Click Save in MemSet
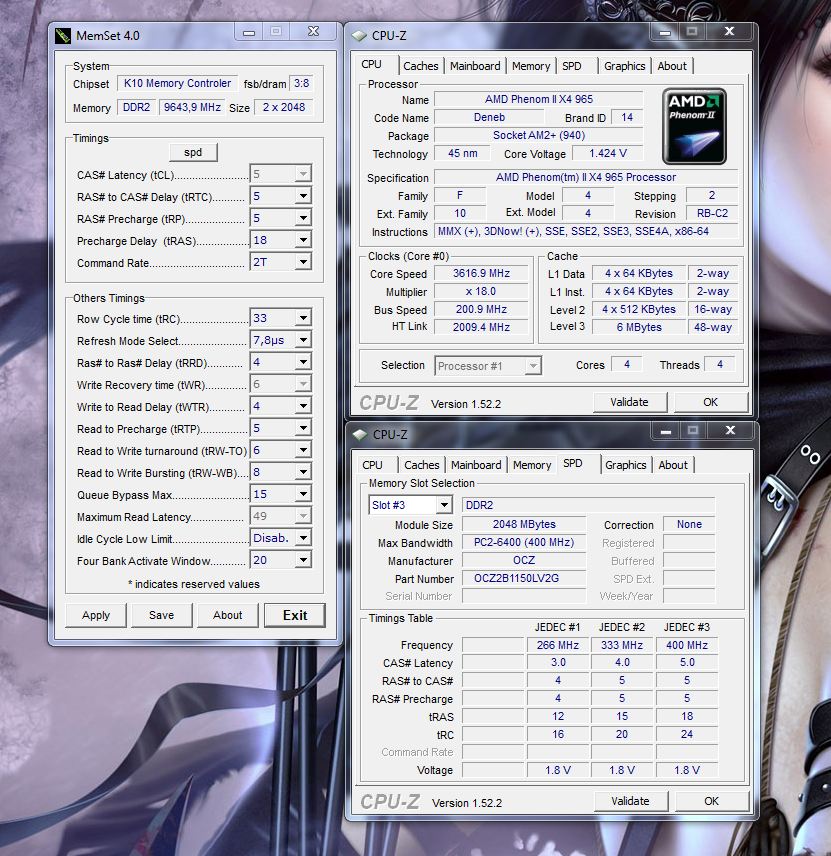The image size is (831, 856). point(162,615)
